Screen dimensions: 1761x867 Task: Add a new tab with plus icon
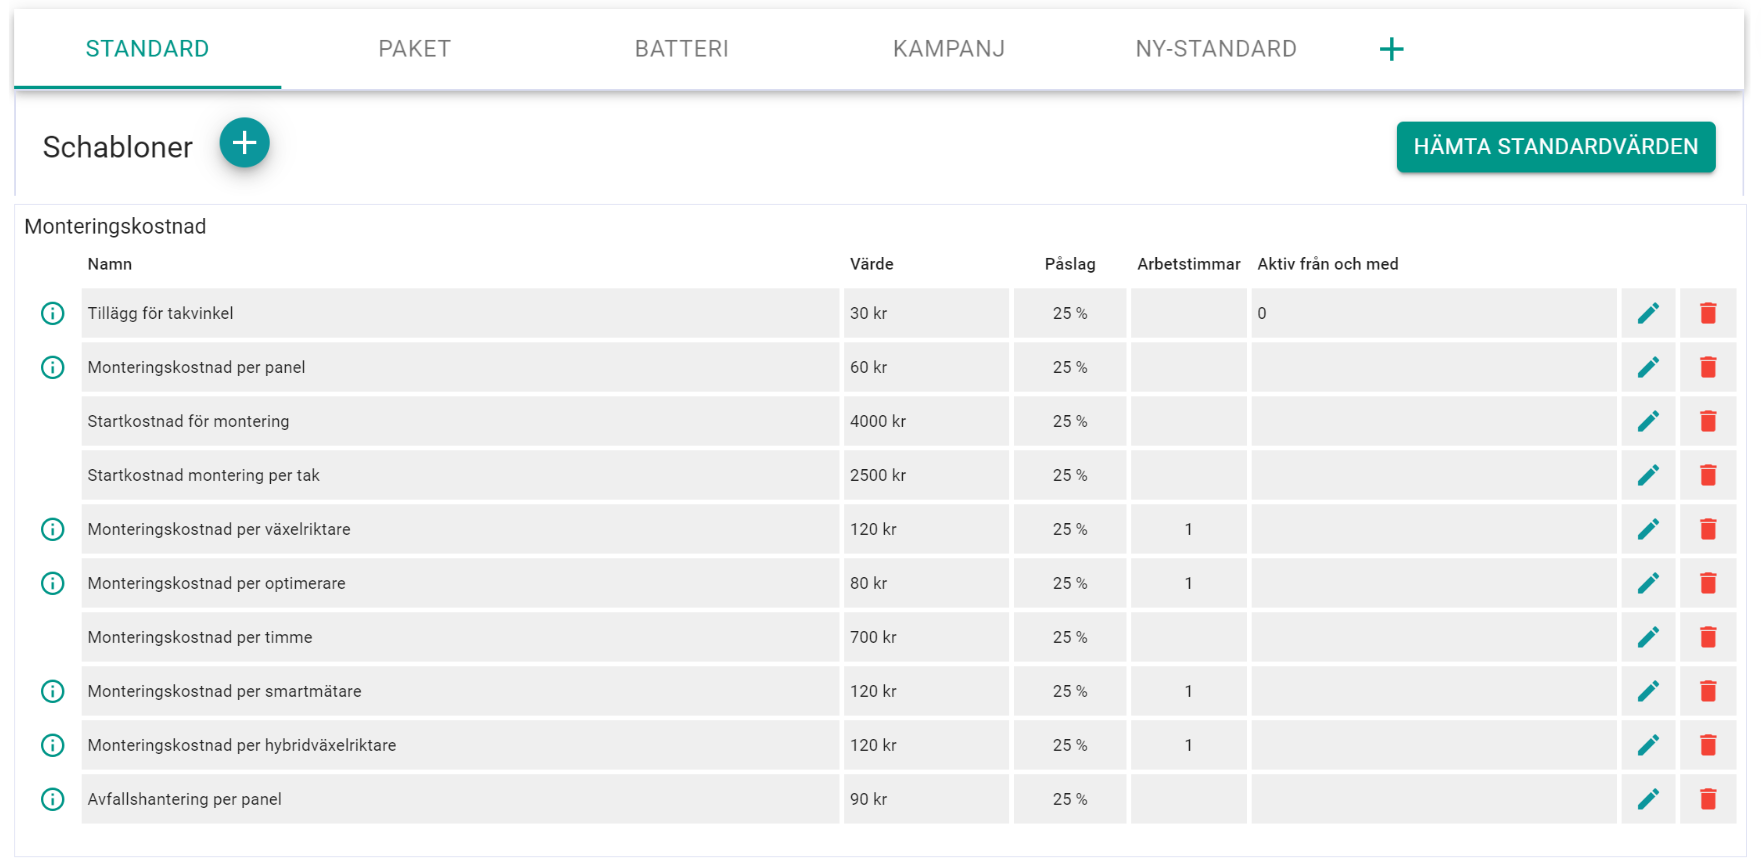coord(1391,49)
